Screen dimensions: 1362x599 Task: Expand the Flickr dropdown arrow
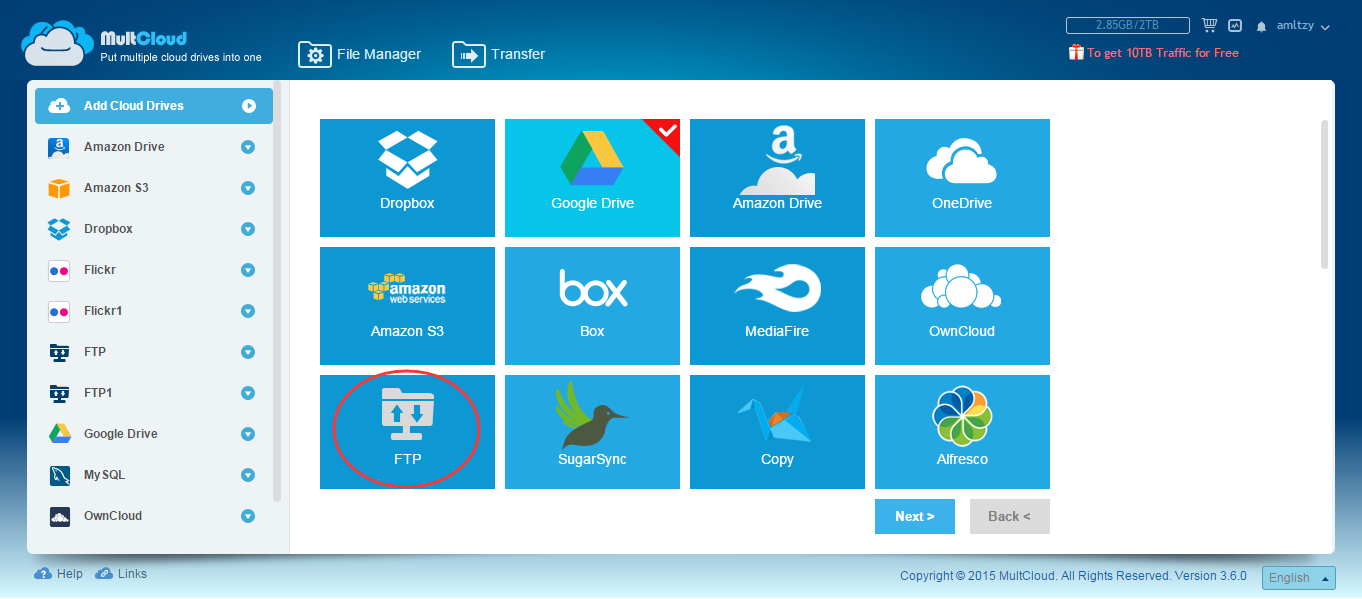click(x=248, y=270)
